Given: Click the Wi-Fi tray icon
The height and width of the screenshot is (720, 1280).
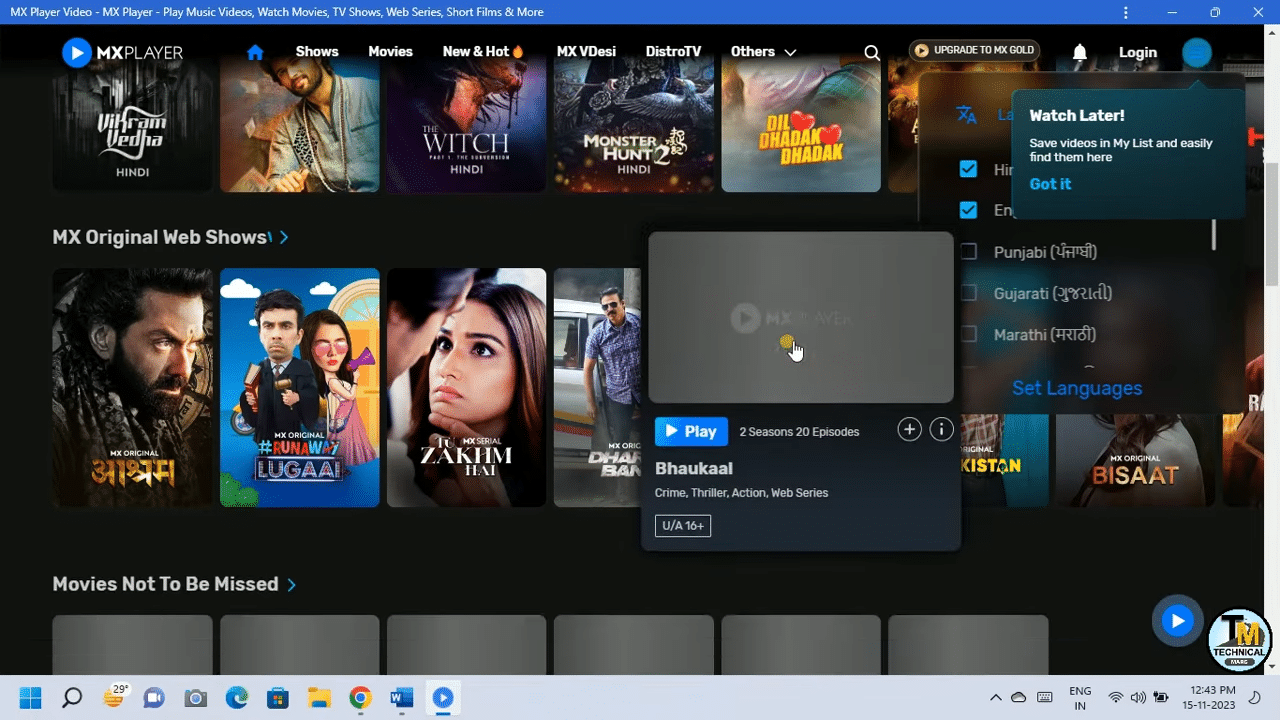Looking at the screenshot, I should [1115, 697].
